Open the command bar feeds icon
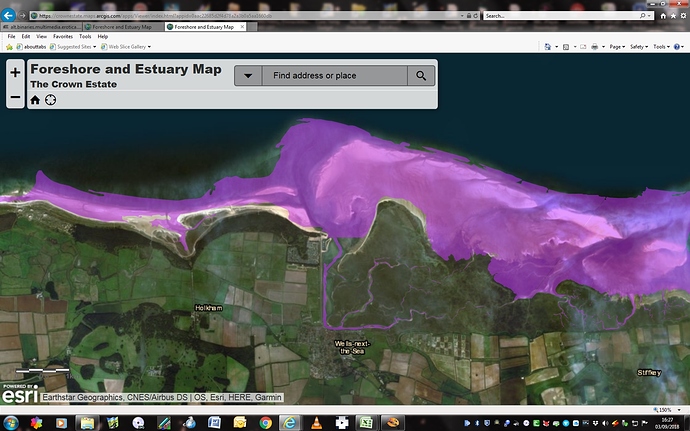The width and height of the screenshot is (690, 431). (566, 47)
